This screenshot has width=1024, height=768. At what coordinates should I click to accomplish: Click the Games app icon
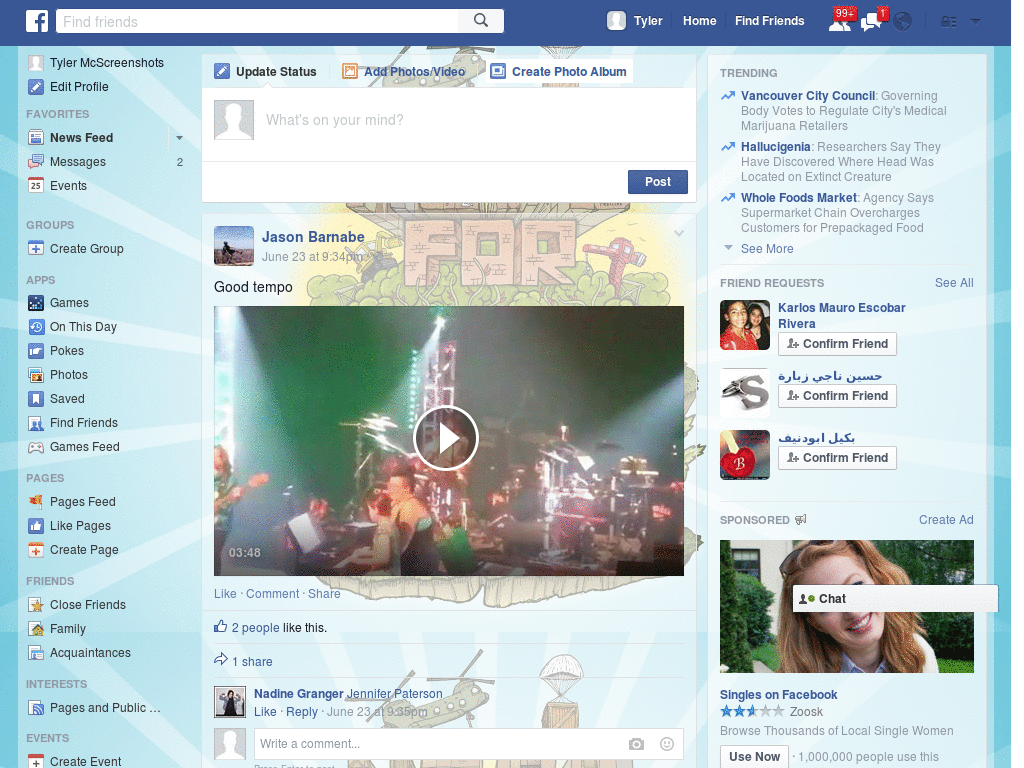click(36, 303)
